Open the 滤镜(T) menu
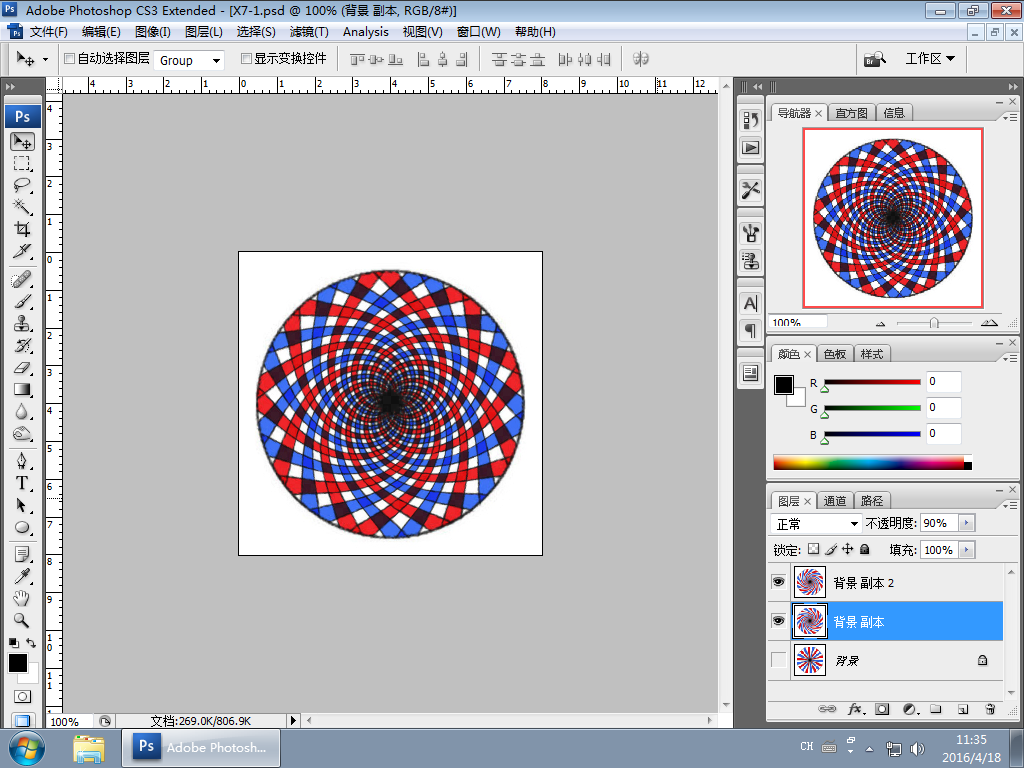The height and width of the screenshot is (768, 1024). point(309,32)
